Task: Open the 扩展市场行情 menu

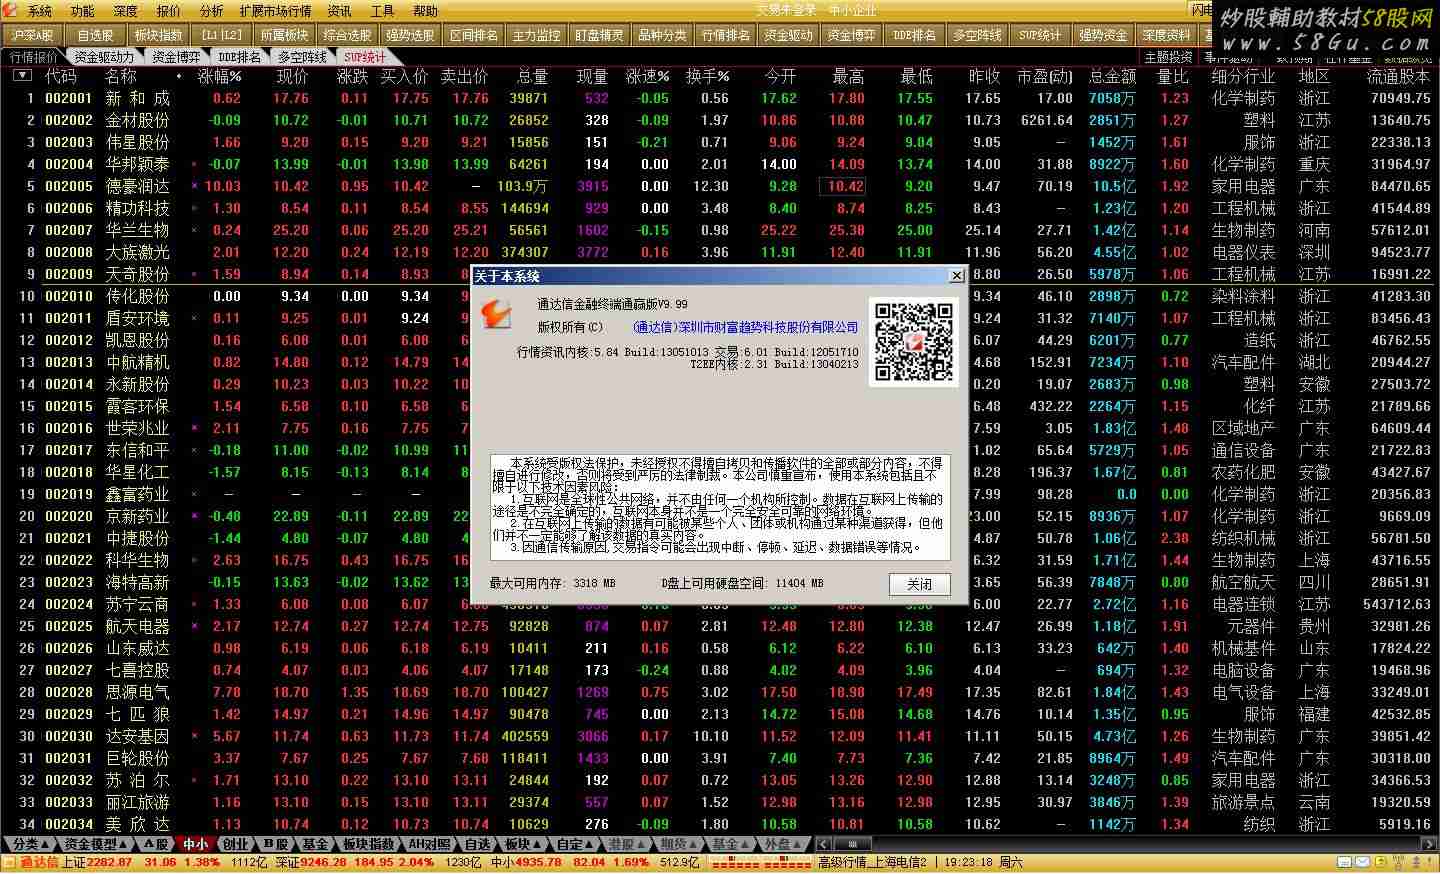Action: pyautogui.click(x=275, y=11)
